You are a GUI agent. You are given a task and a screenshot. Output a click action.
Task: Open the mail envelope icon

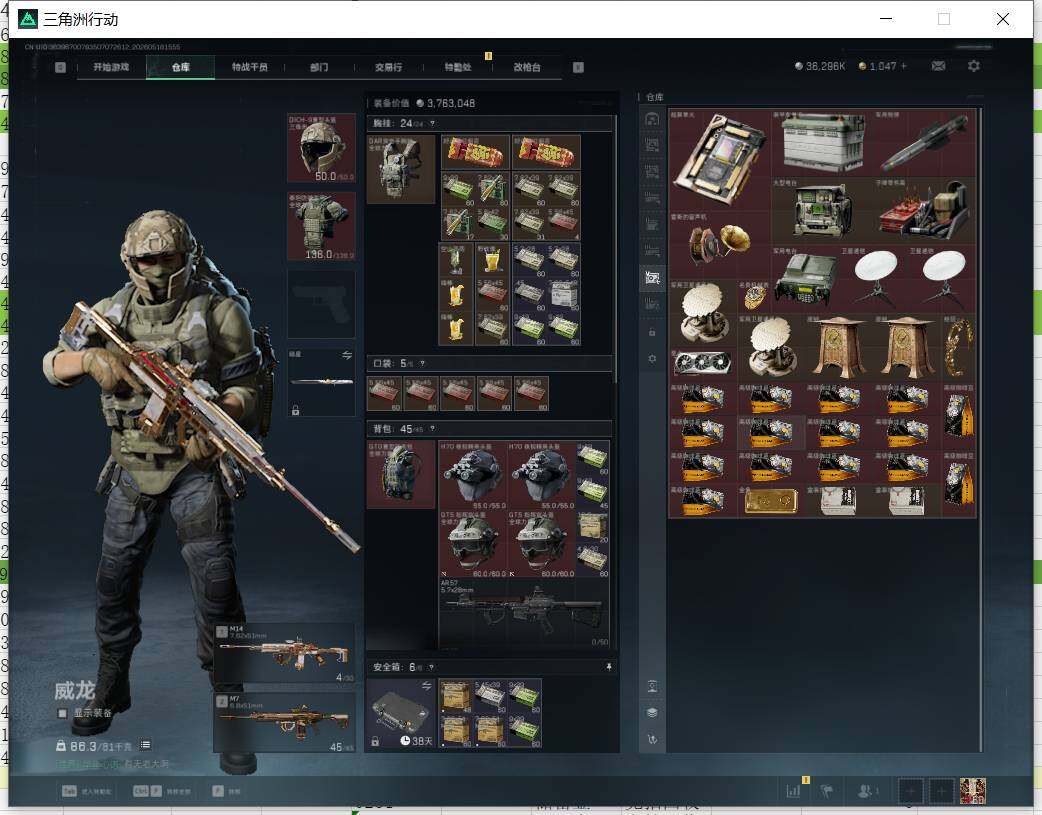938,66
